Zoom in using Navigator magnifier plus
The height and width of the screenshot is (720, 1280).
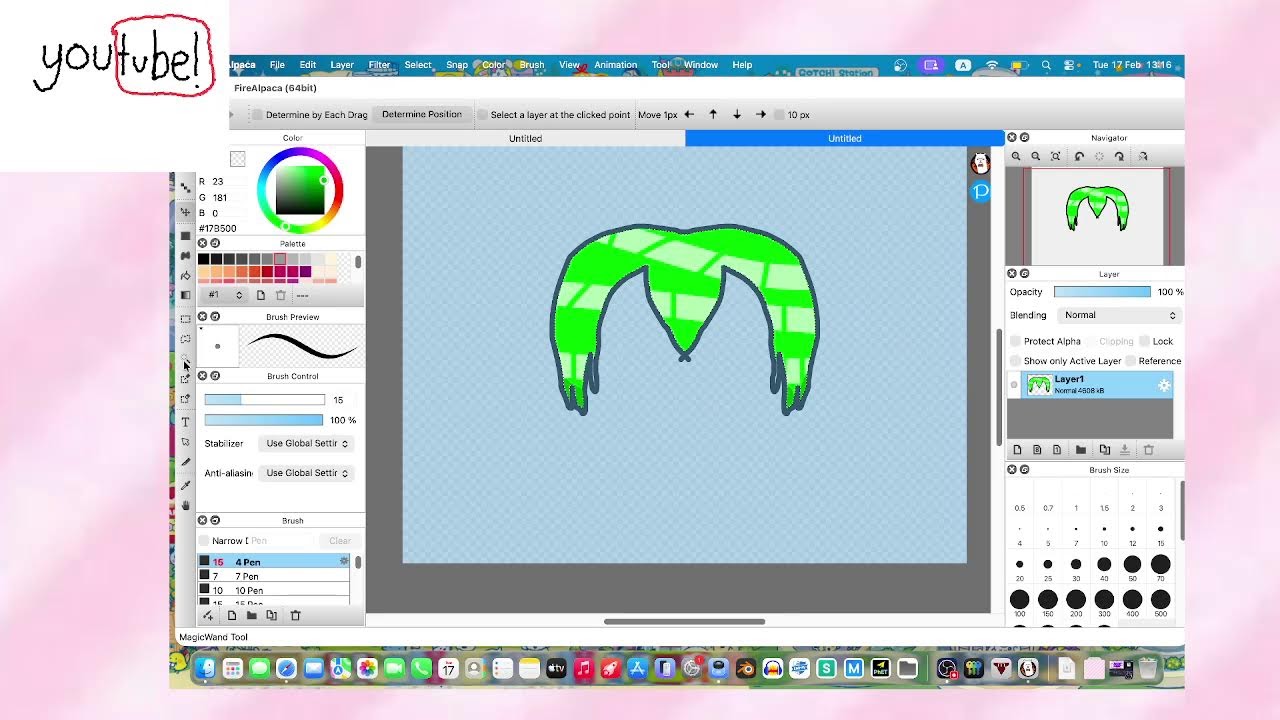pos(1016,156)
